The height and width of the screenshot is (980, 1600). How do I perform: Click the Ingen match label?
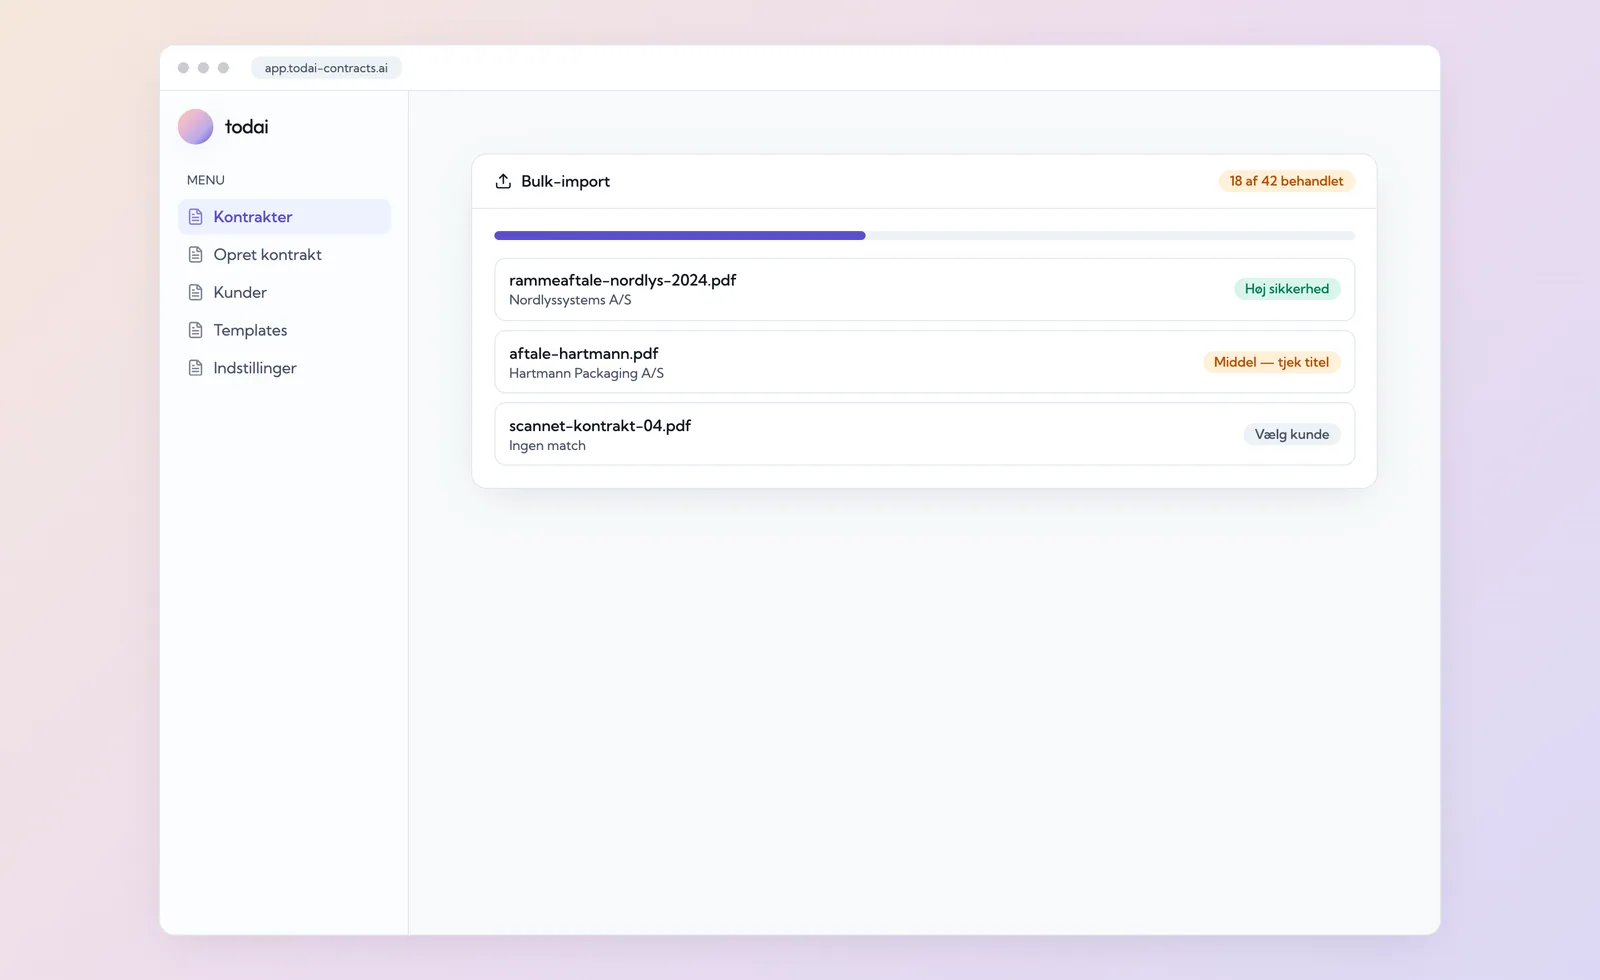click(x=547, y=446)
